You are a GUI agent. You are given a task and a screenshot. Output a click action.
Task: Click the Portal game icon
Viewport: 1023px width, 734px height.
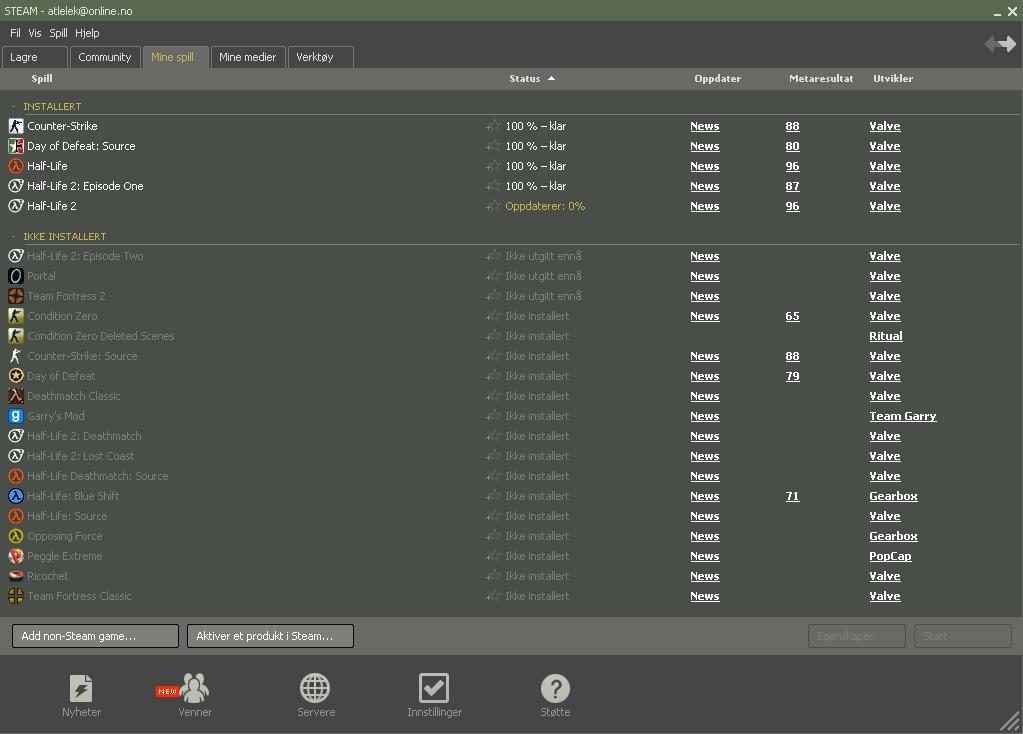tap(16, 276)
